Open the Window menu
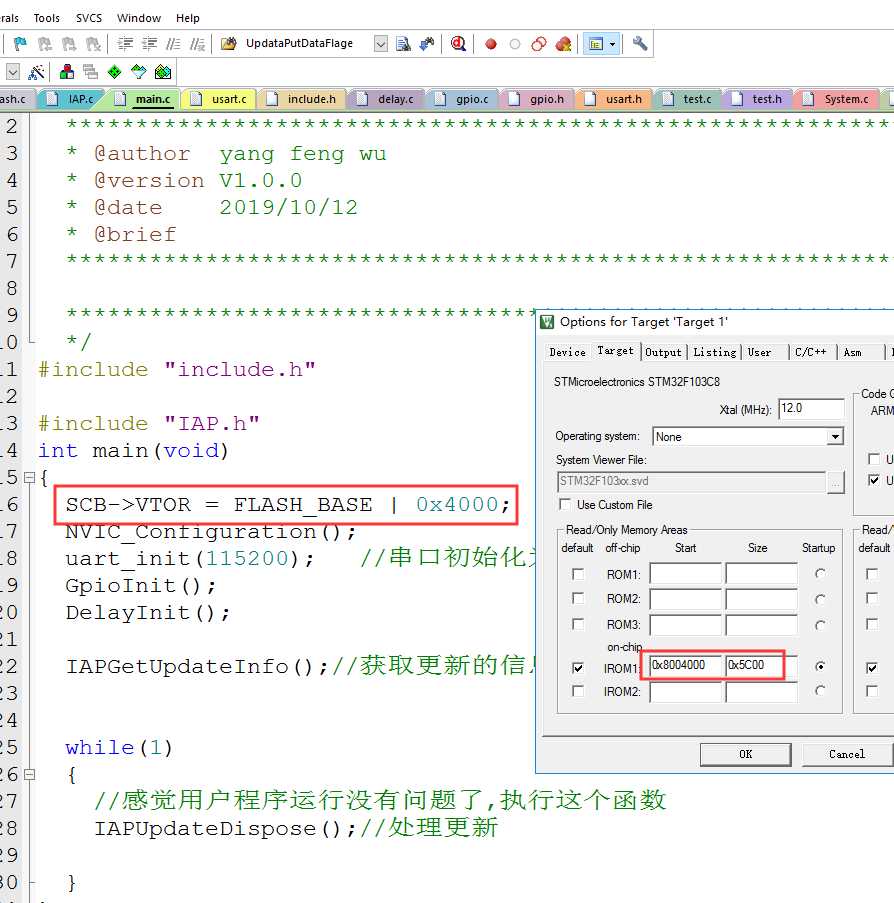Image resolution: width=894 pixels, height=903 pixels. pos(139,18)
